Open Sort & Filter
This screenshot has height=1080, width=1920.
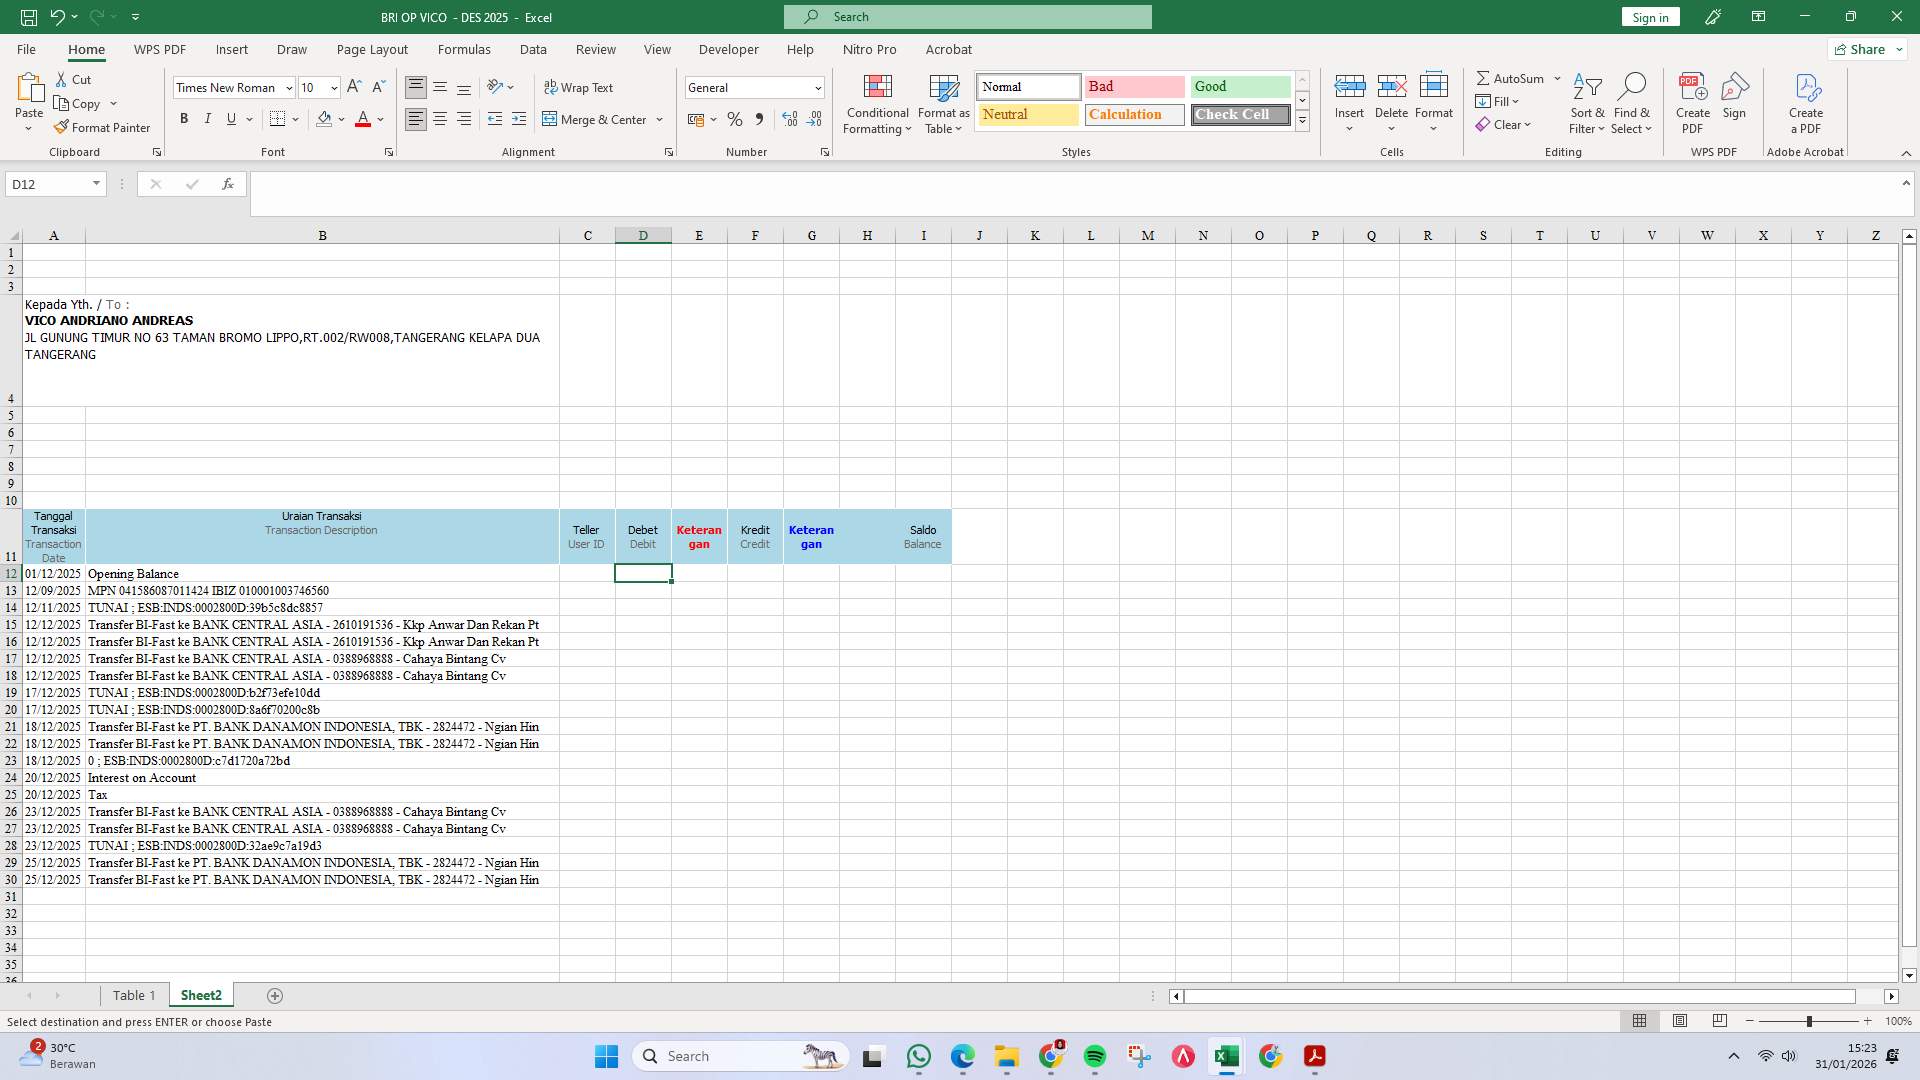point(1588,103)
